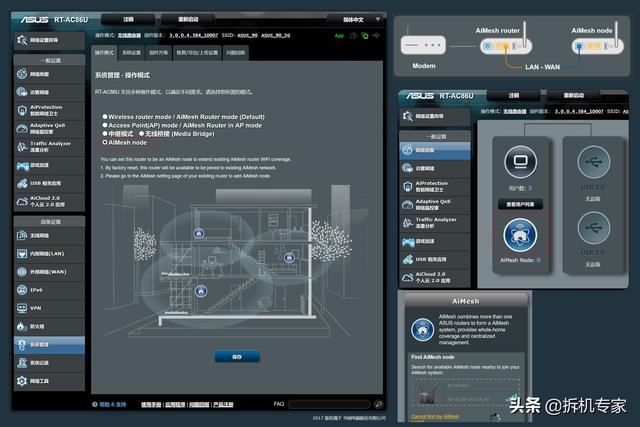Click view client list button in network map
This screenshot has height=427, width=640.
pos(520,204)
